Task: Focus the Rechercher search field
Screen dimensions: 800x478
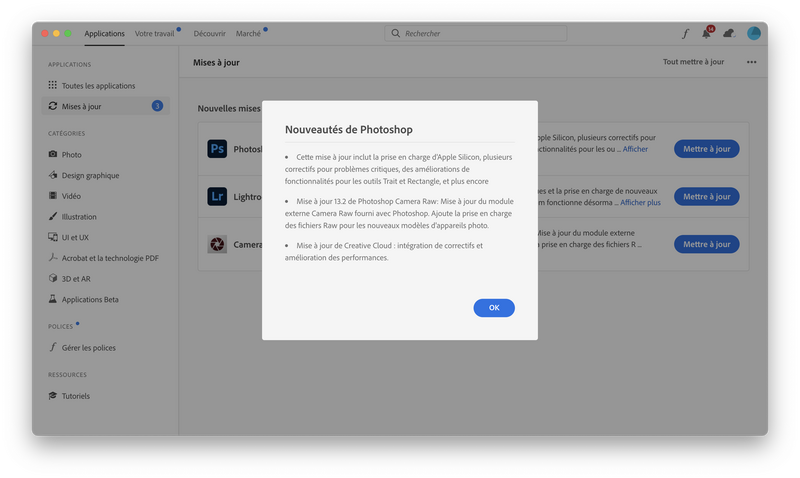Action: coord(476,33)
